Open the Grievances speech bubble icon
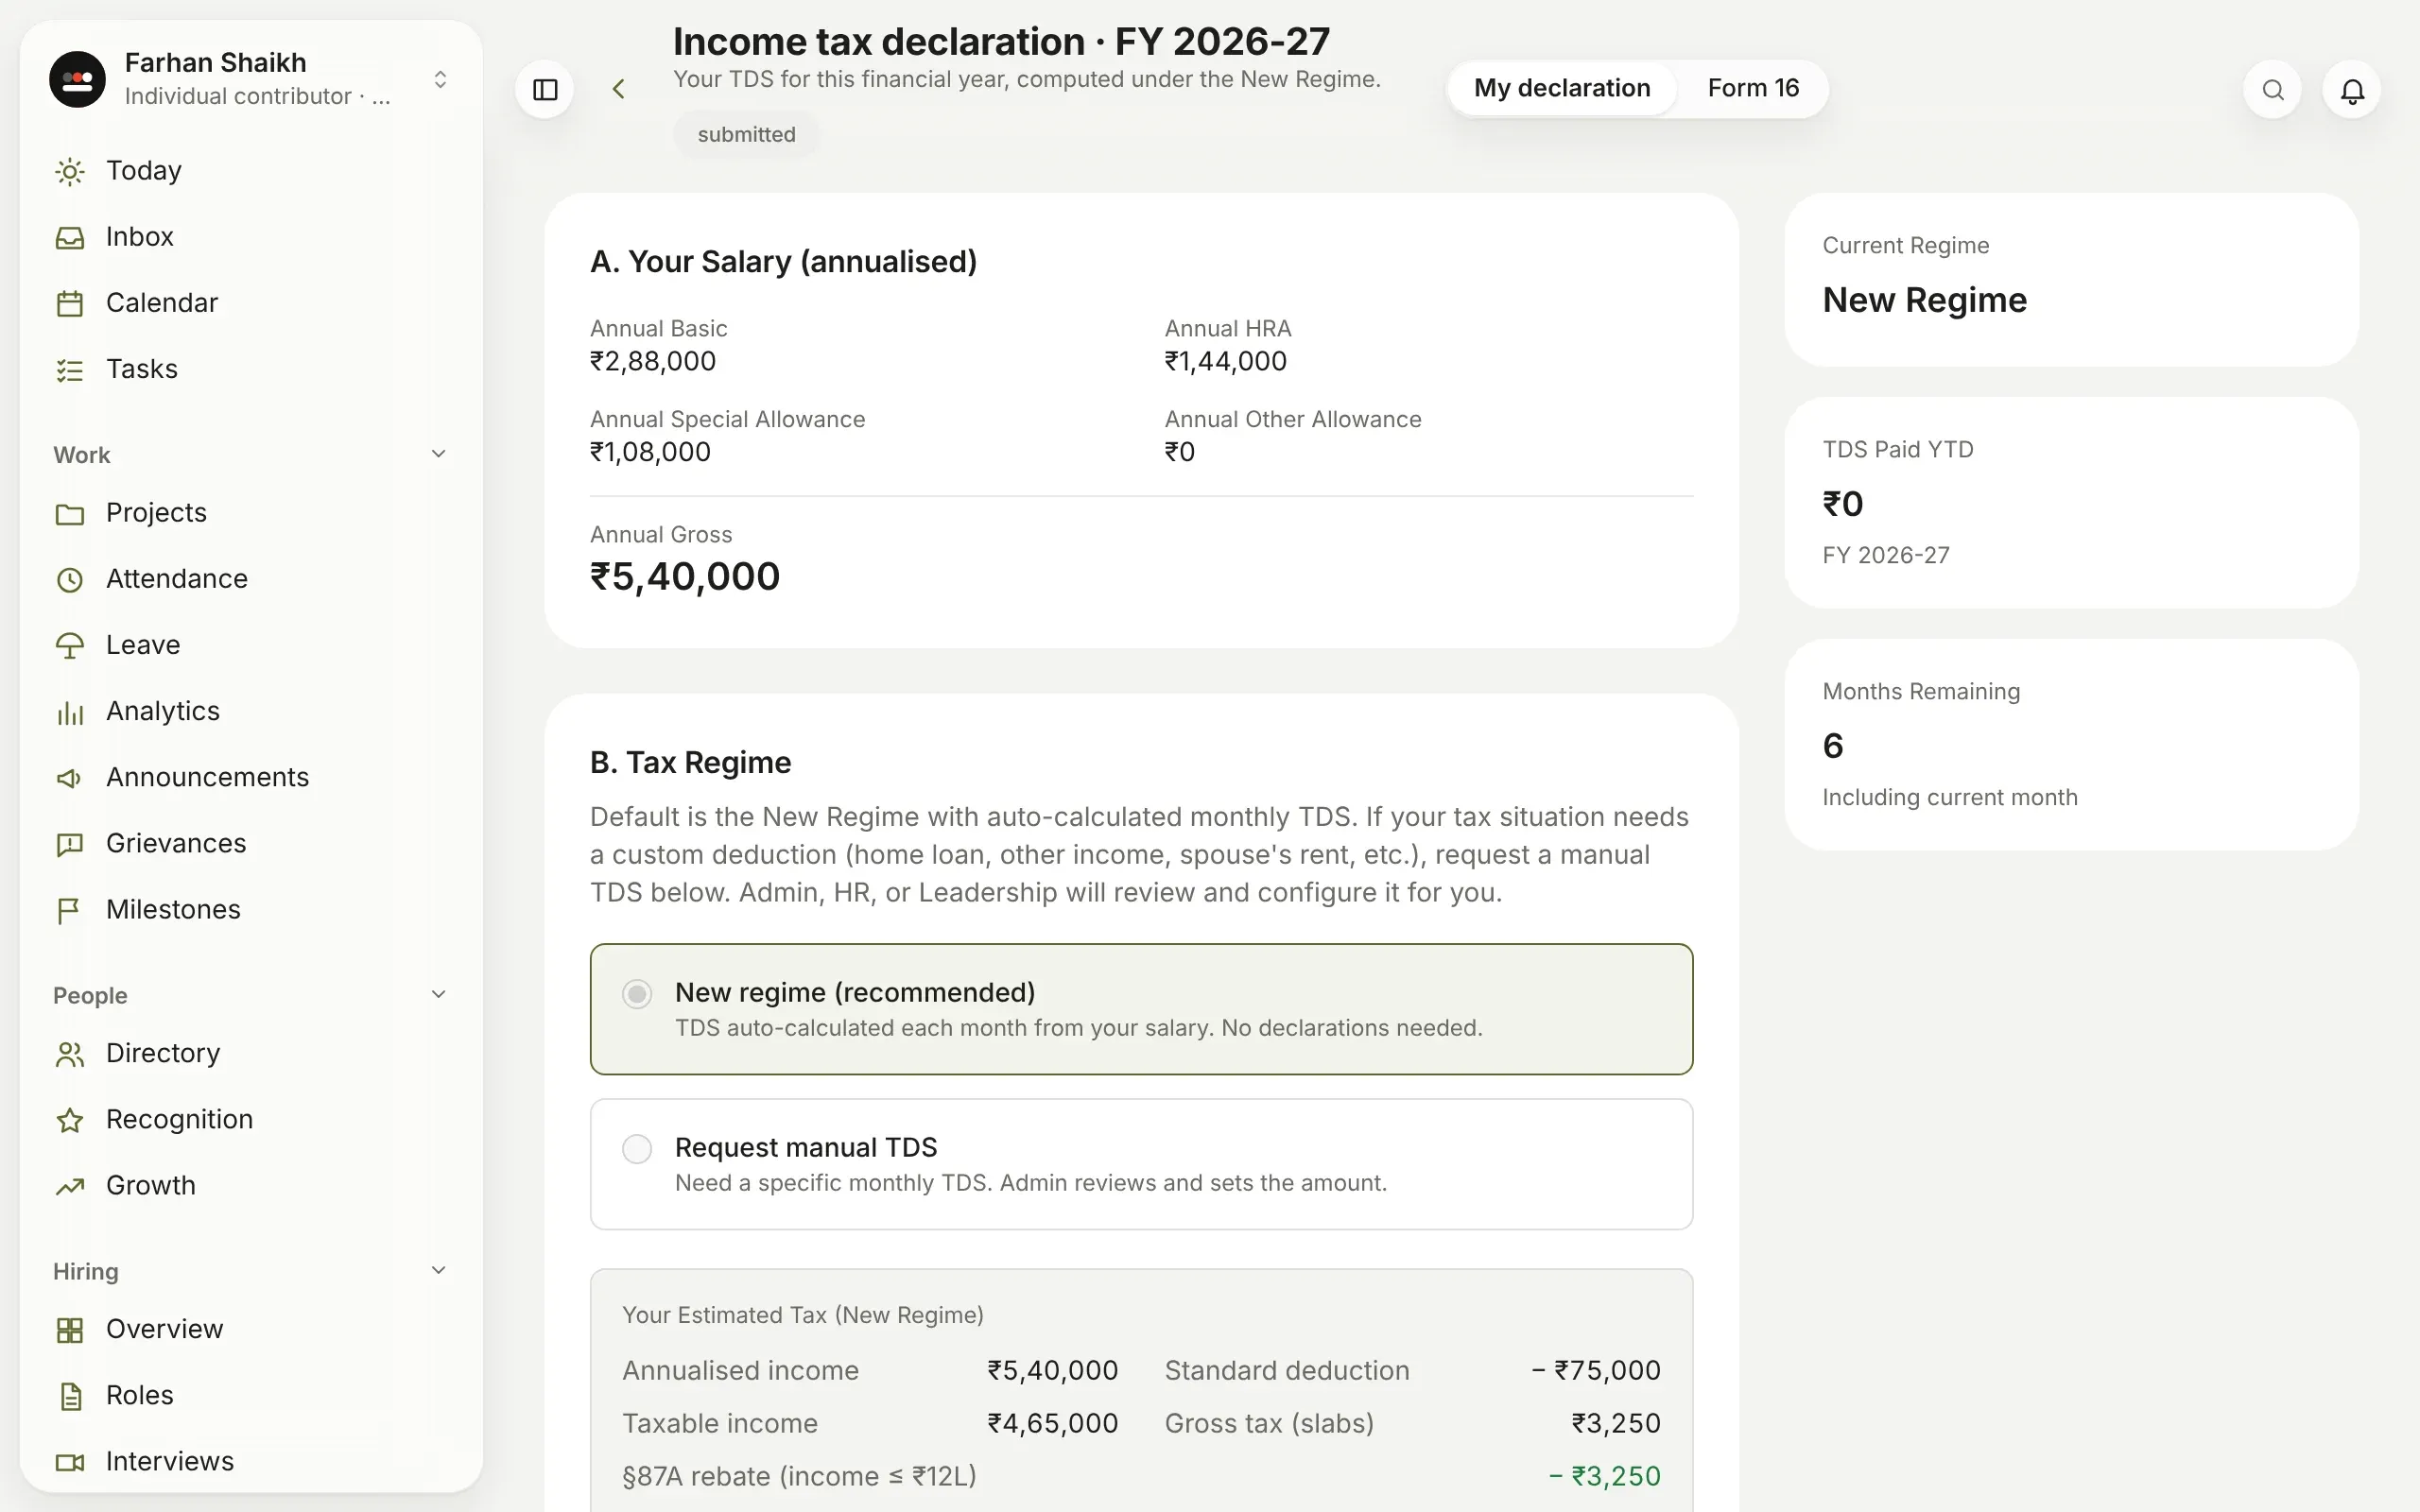 [x=70, y=844]
